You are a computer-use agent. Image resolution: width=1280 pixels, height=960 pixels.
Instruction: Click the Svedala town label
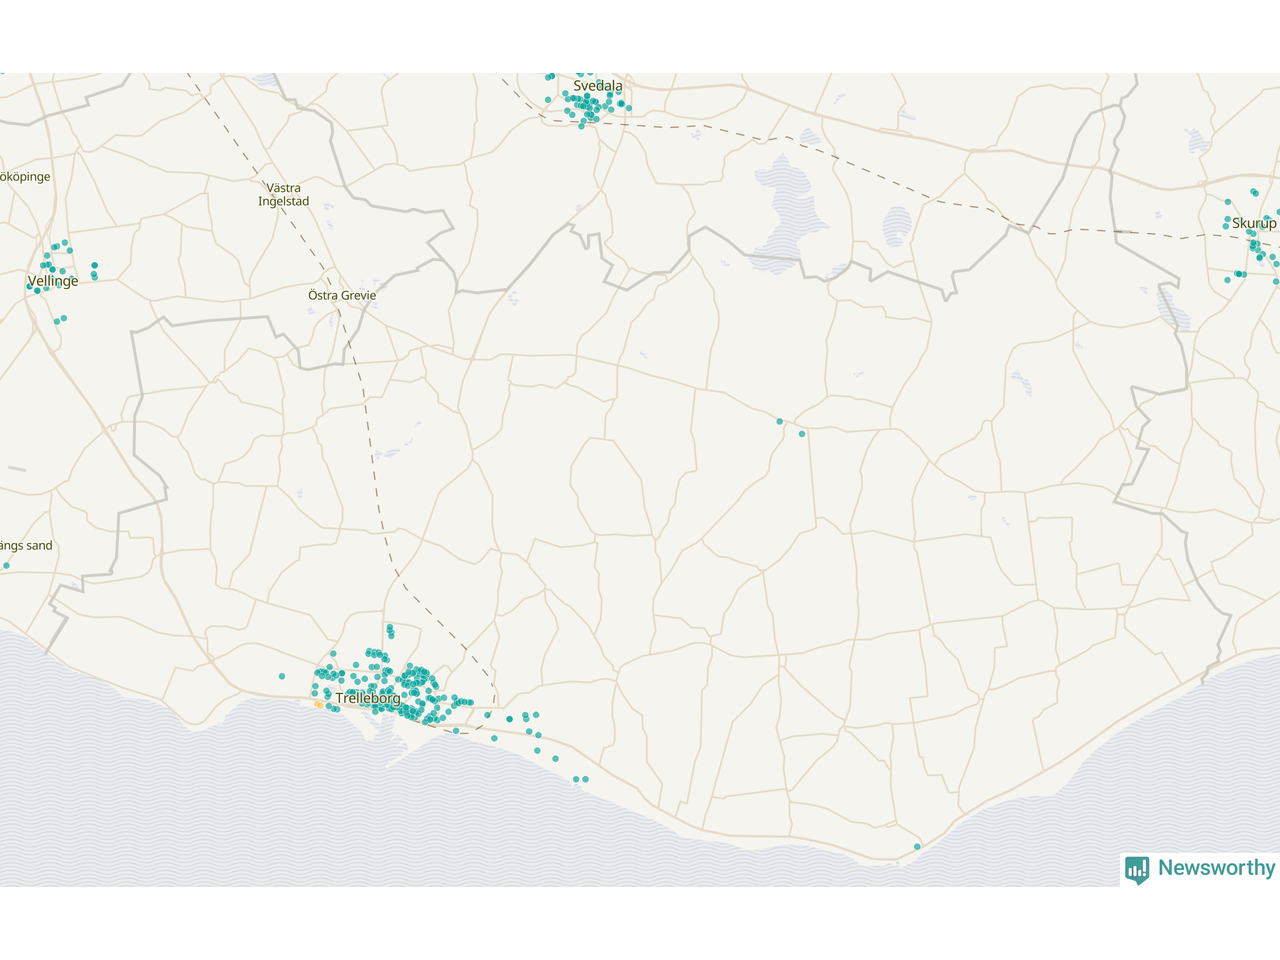598,86
